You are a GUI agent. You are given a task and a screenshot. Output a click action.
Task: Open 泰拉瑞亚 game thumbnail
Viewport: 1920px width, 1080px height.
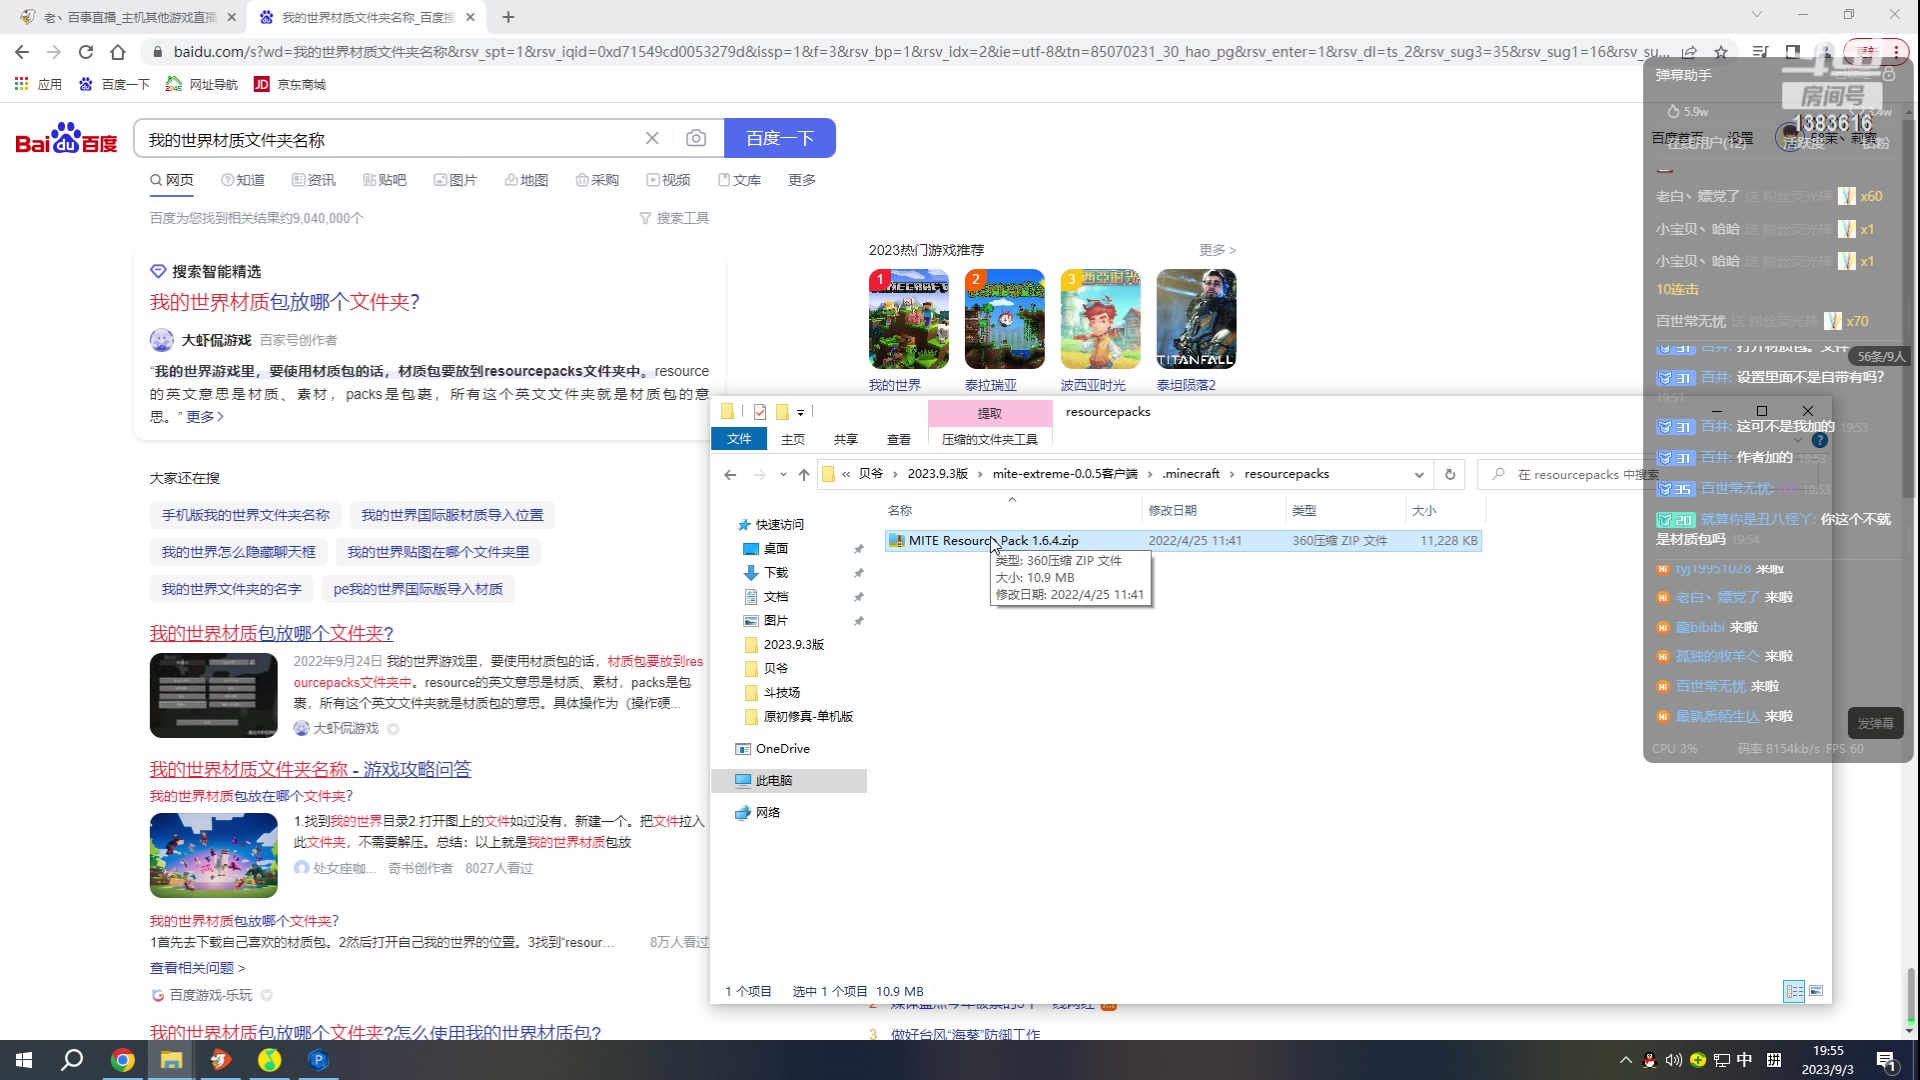1005,319
